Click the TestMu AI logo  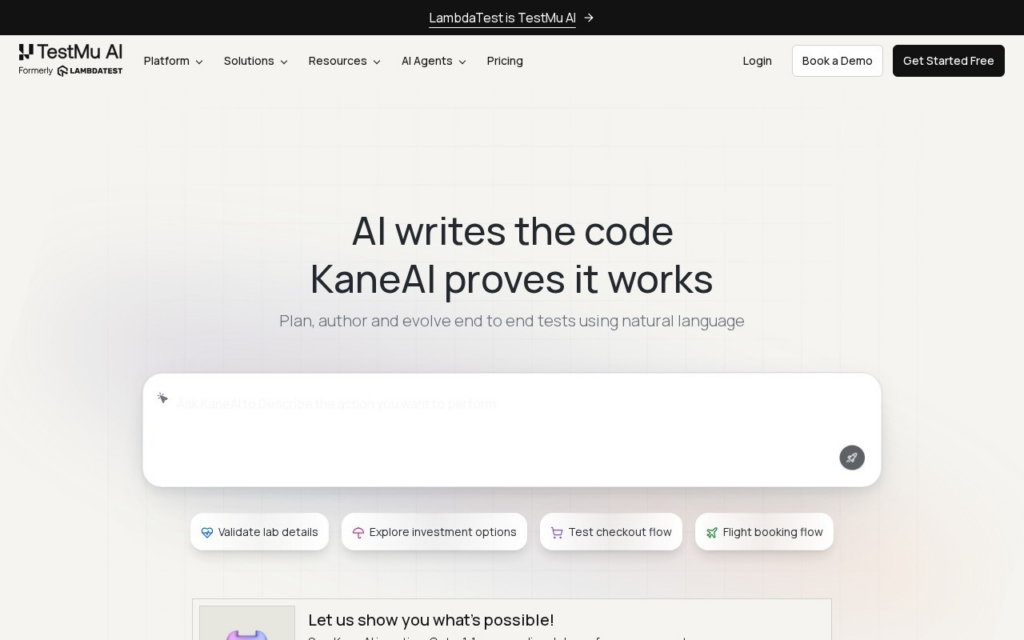[x=71, y=52]
